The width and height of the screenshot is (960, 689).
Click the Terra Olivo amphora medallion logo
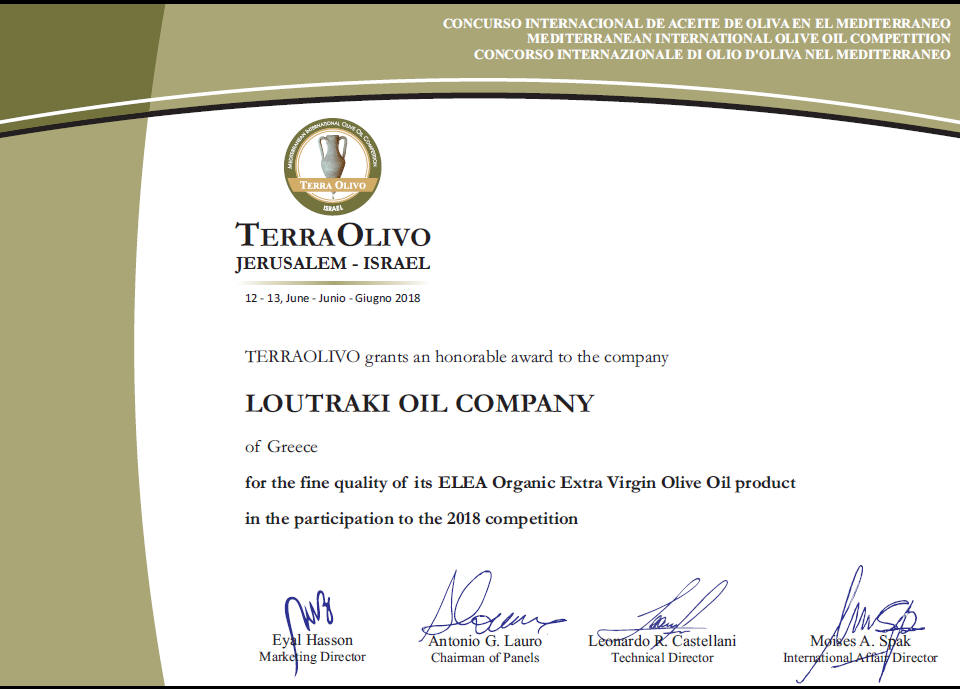(332, 167)
